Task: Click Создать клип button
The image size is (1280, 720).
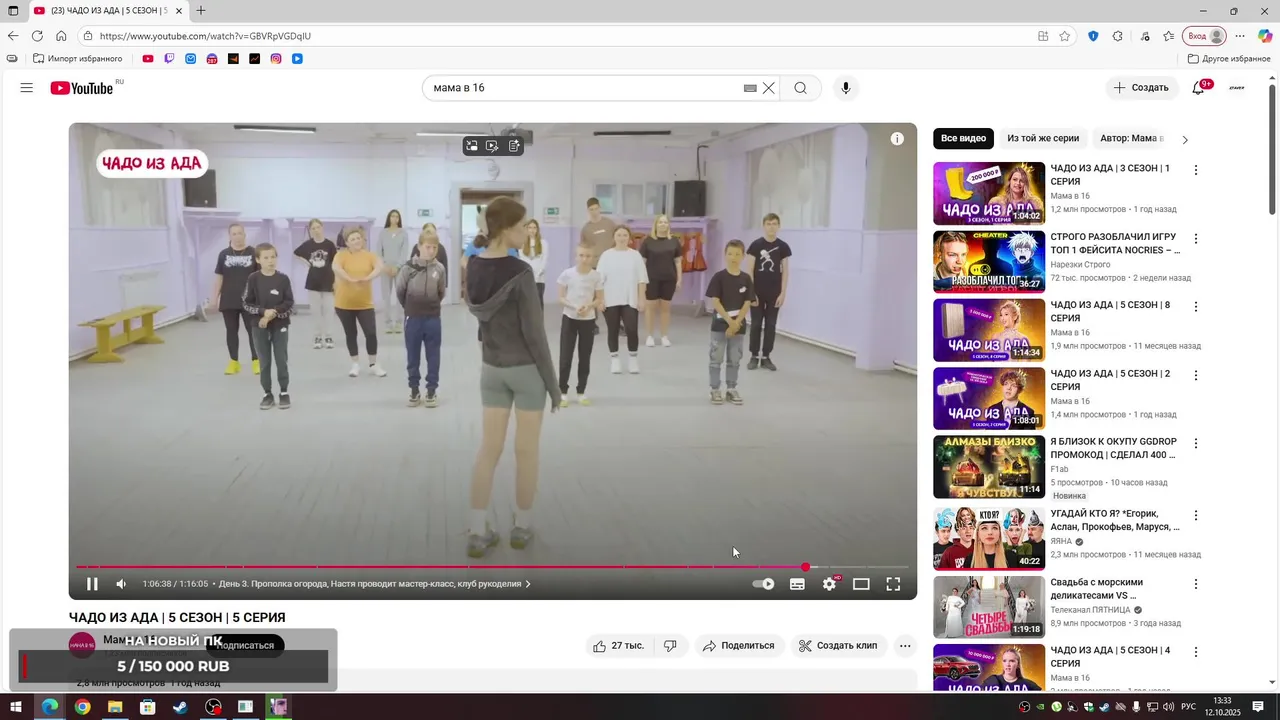Action: 838,646
